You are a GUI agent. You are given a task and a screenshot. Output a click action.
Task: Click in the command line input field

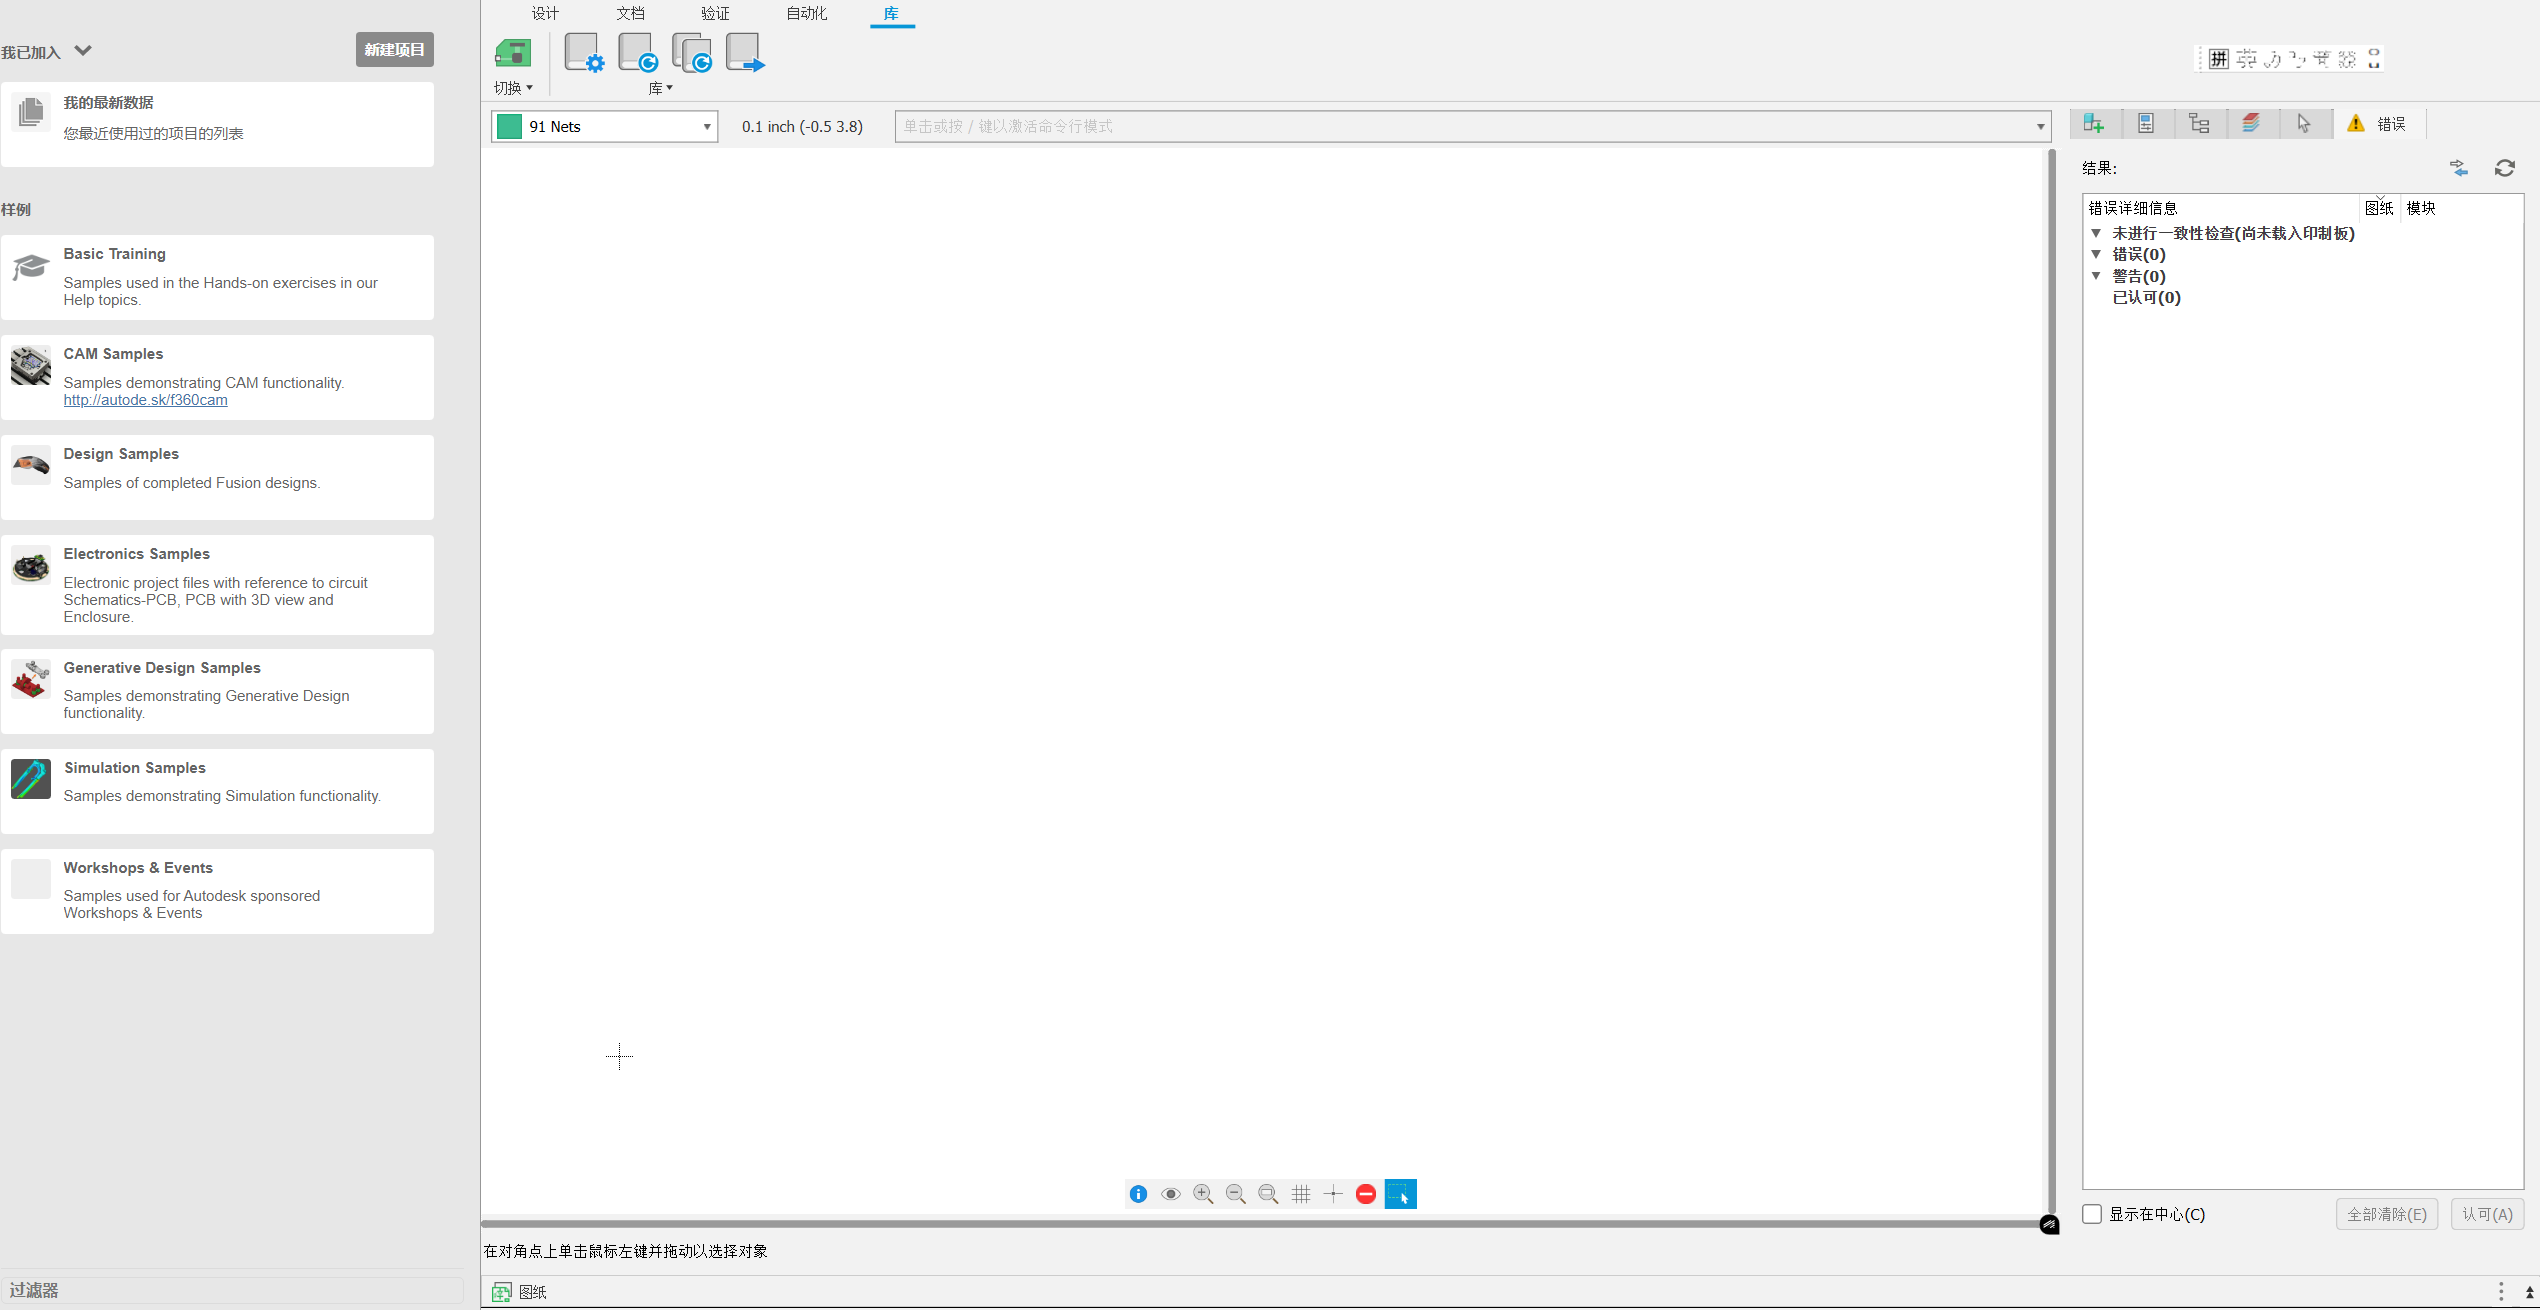coord(1465,126)
